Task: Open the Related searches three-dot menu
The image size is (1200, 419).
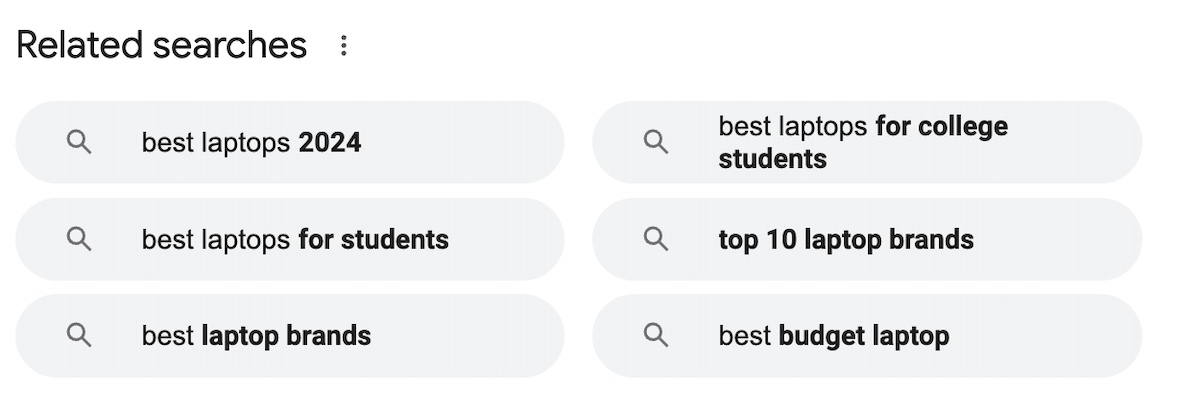Action: click(344, 46)
